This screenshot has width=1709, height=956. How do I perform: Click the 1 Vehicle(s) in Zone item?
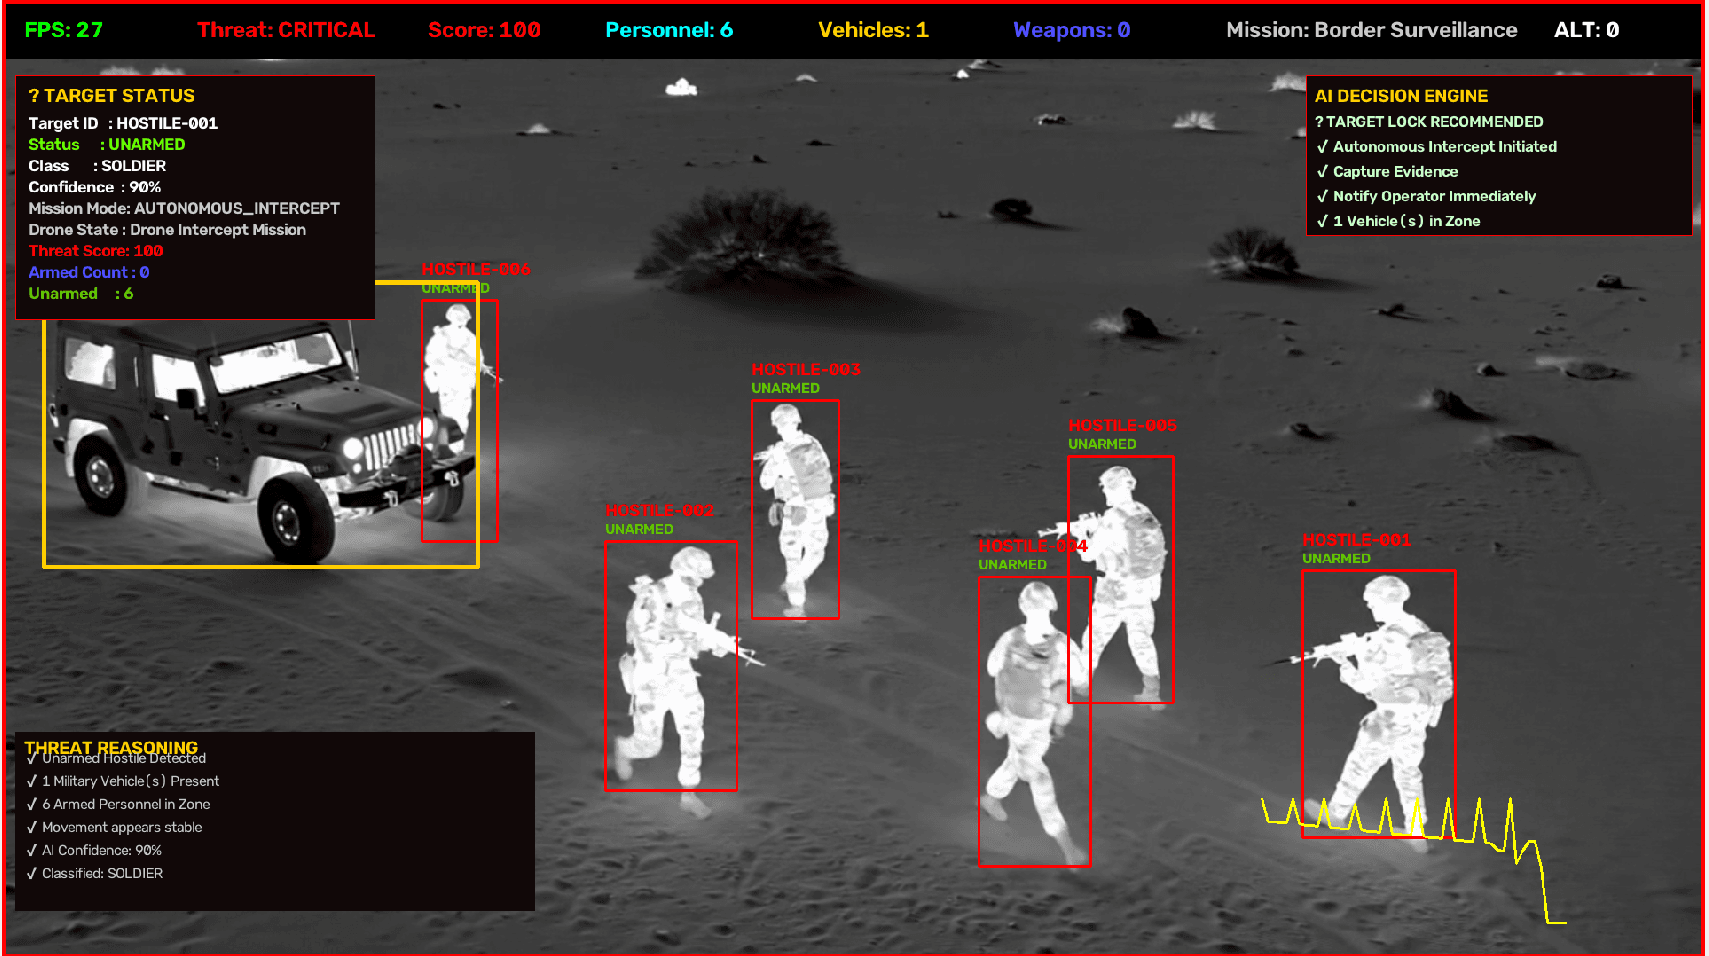1399,221
